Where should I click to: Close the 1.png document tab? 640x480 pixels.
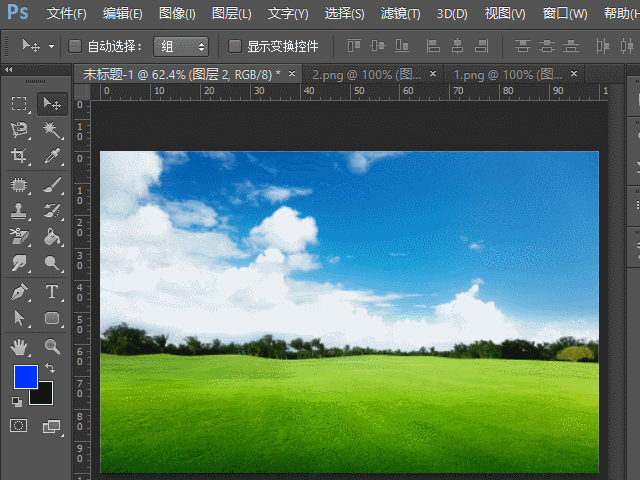click(x=574, y=73)
